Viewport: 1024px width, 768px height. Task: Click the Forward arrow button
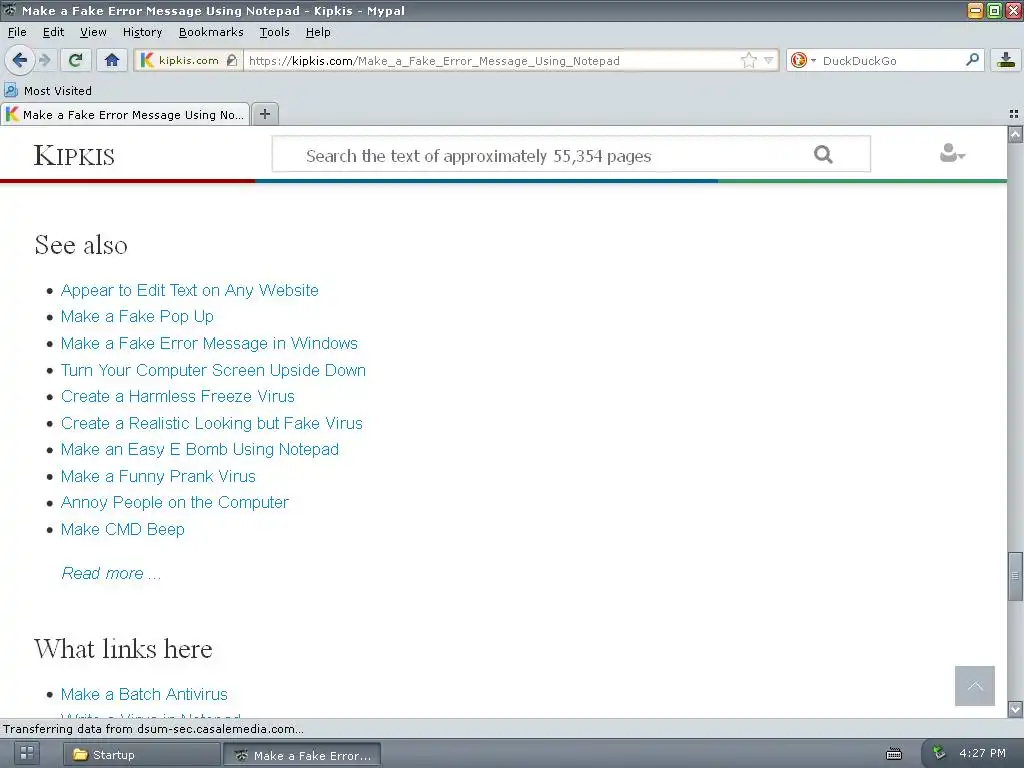tap(45, 61)
